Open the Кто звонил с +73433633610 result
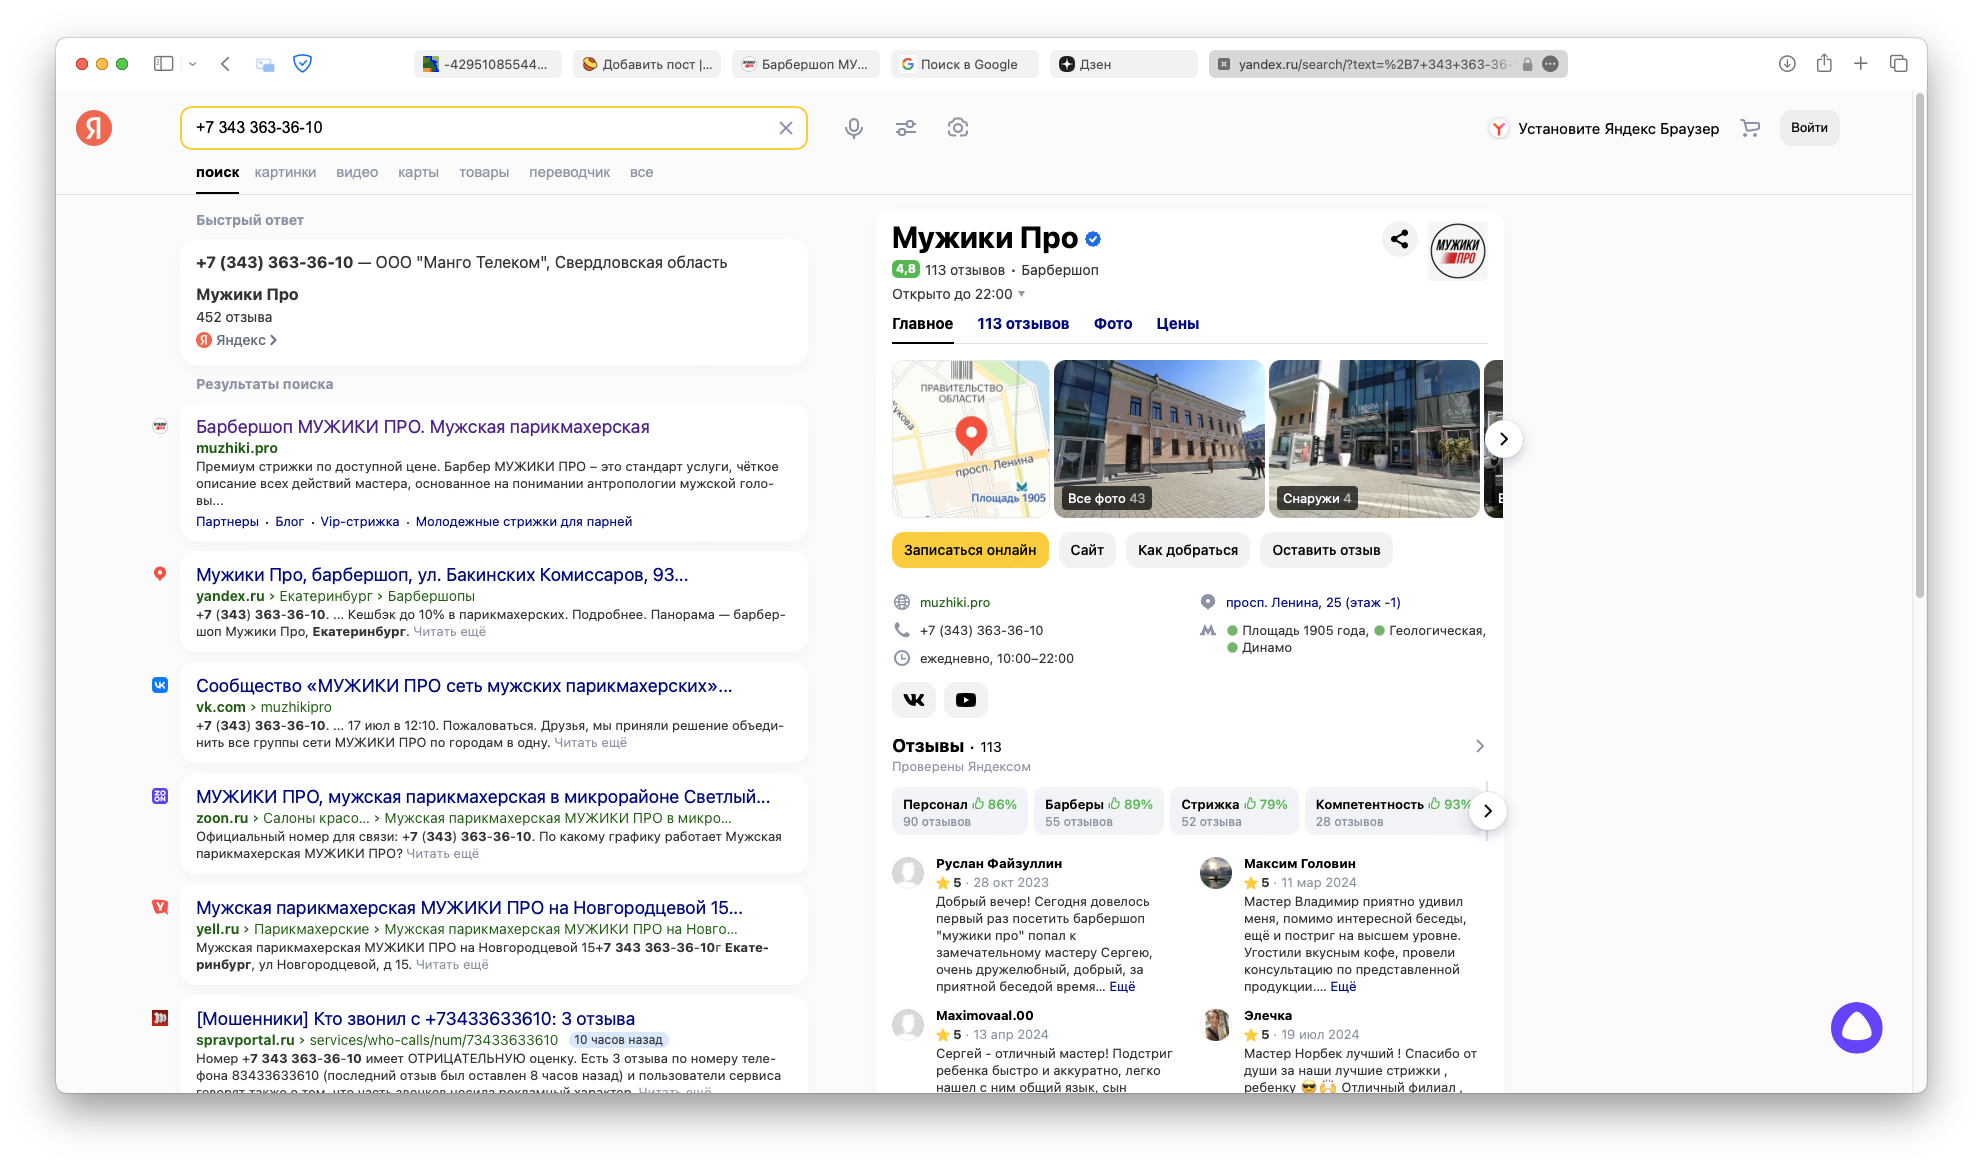Screen dimensions: 1983x1167 416,1019
